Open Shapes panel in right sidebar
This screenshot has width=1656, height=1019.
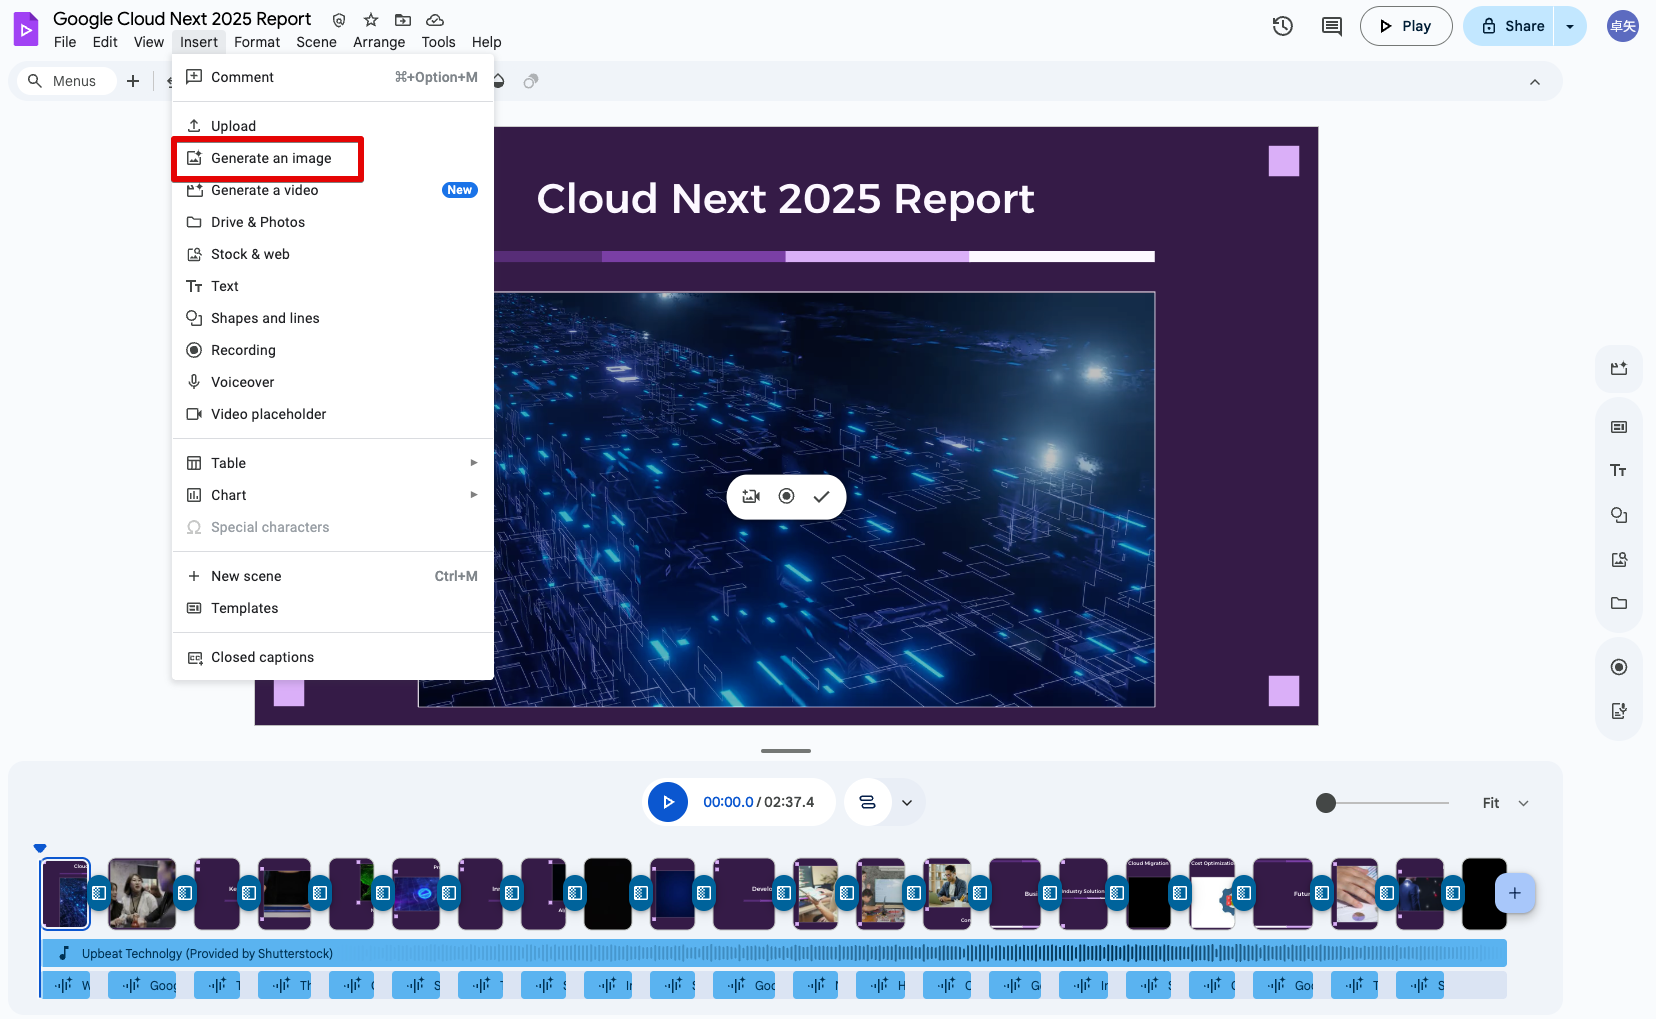[x=1618, y=515]
